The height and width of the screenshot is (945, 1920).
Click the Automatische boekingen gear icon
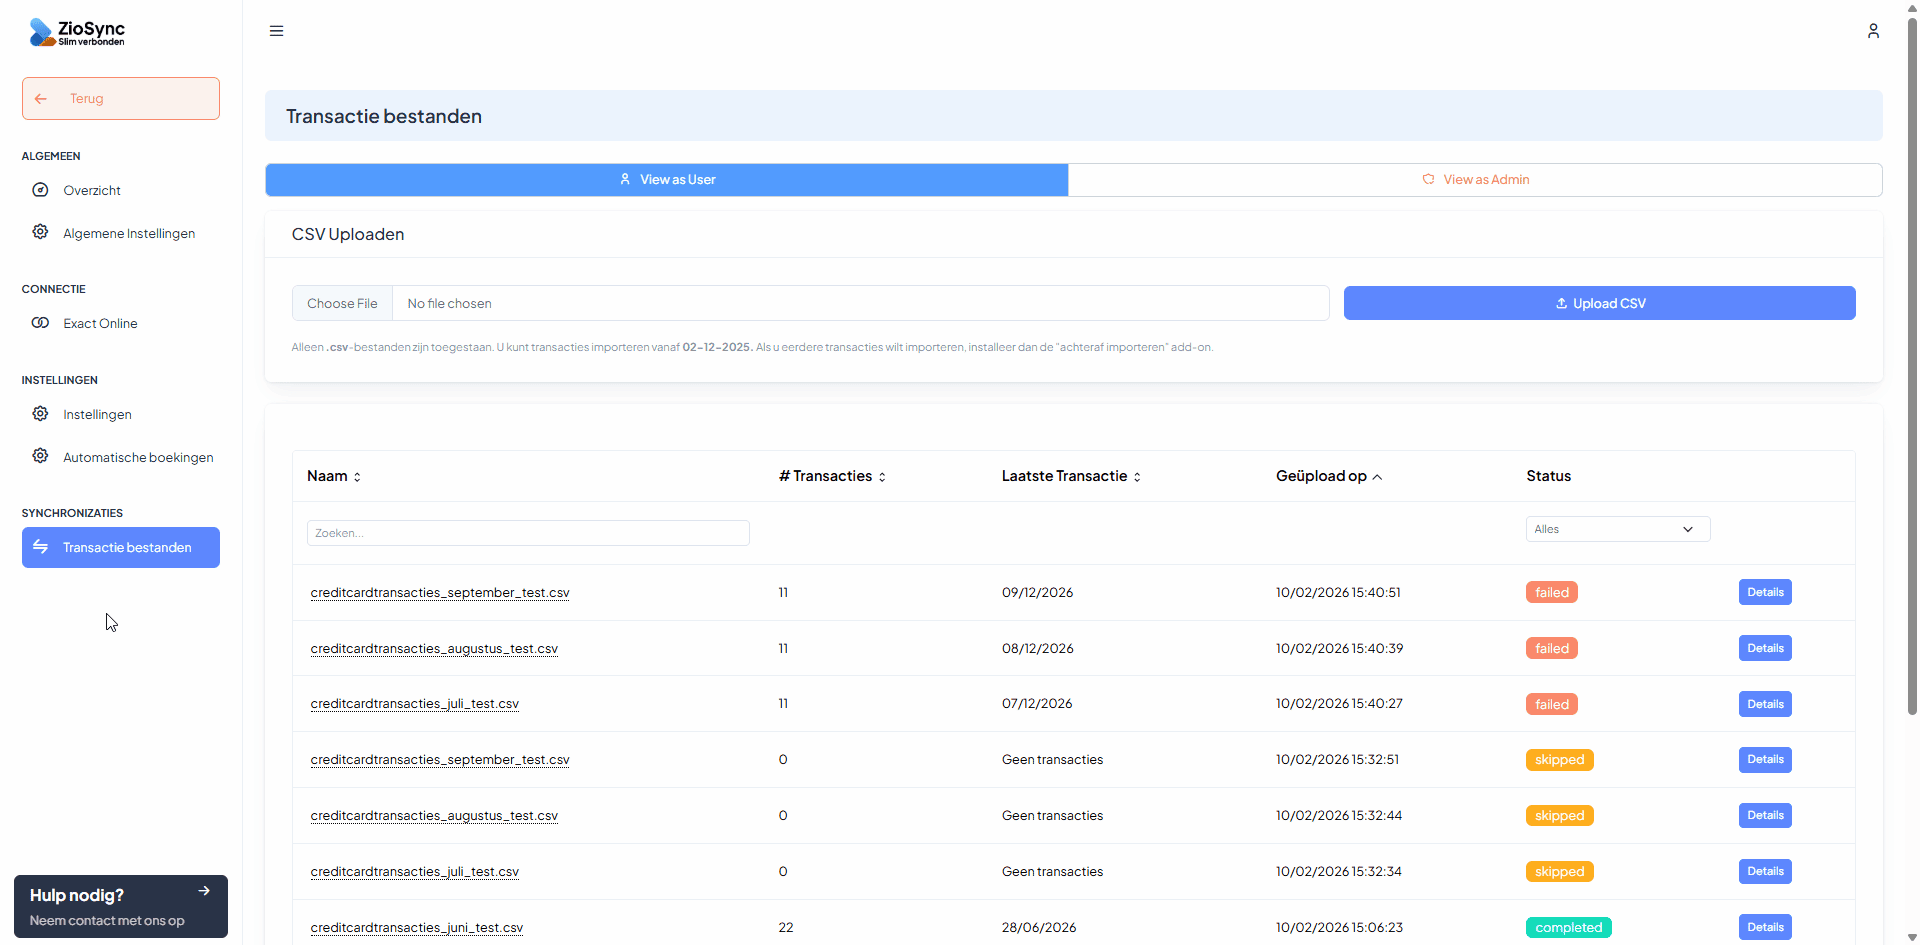point(40,456)
